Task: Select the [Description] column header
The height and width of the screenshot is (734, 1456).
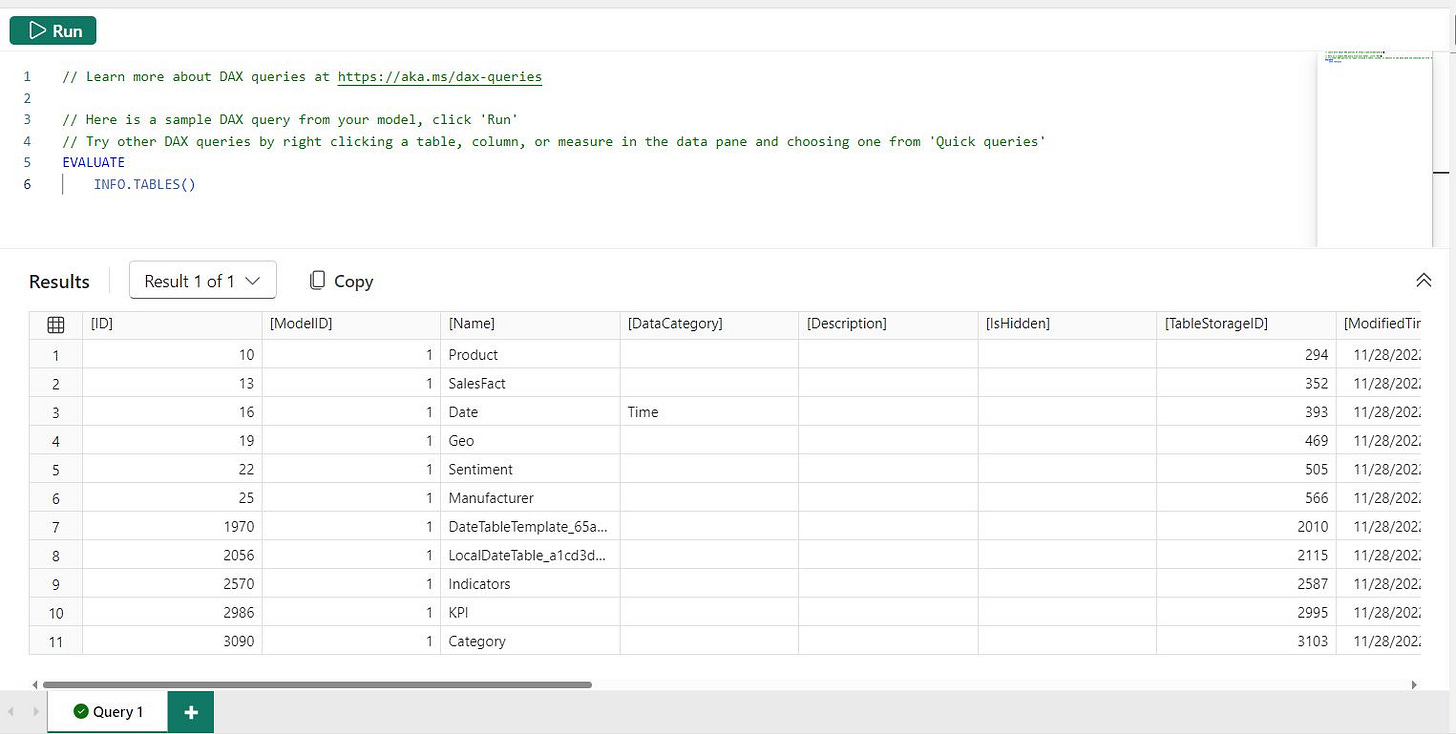Action: click(x=888, y=324)
